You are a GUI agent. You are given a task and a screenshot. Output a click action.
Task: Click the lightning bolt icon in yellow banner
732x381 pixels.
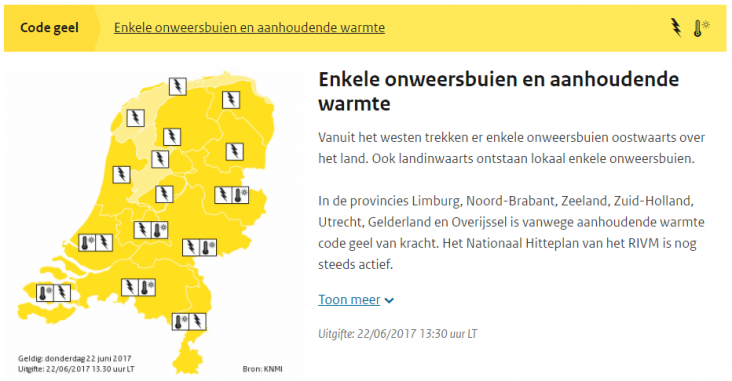tap(676, 28)
